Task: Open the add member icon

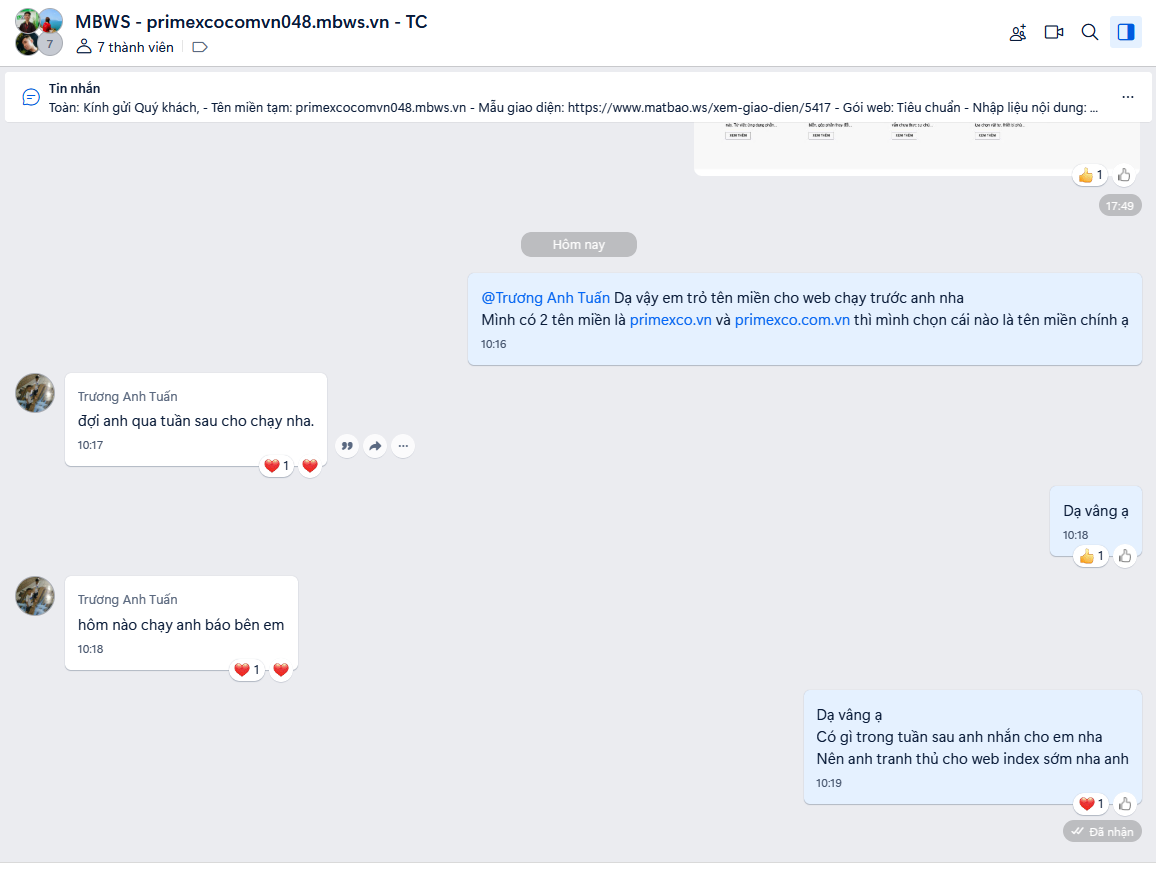Action: 1018,32
